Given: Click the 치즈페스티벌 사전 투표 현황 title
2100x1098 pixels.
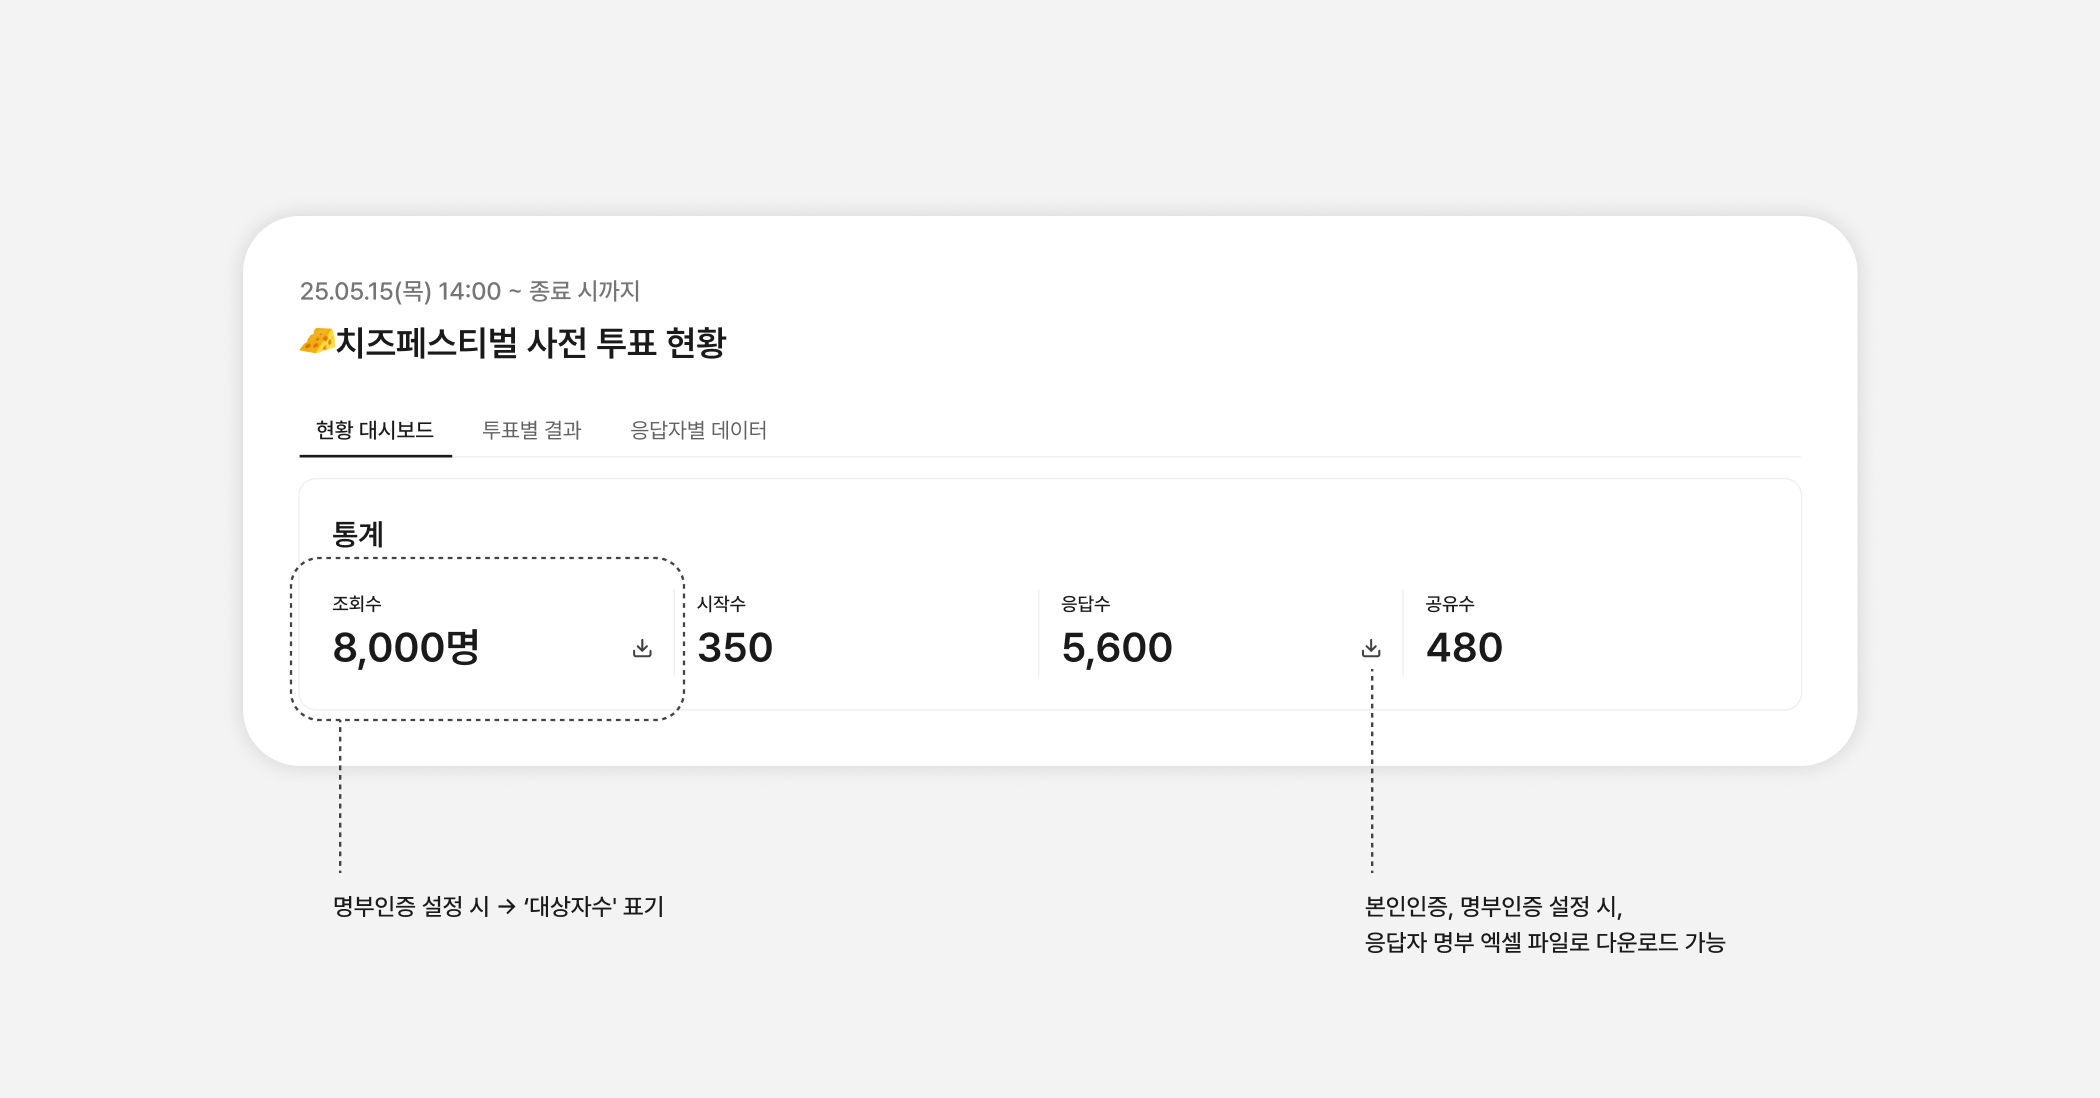Looking at the screenshot, I should click(x=531, y=343).
